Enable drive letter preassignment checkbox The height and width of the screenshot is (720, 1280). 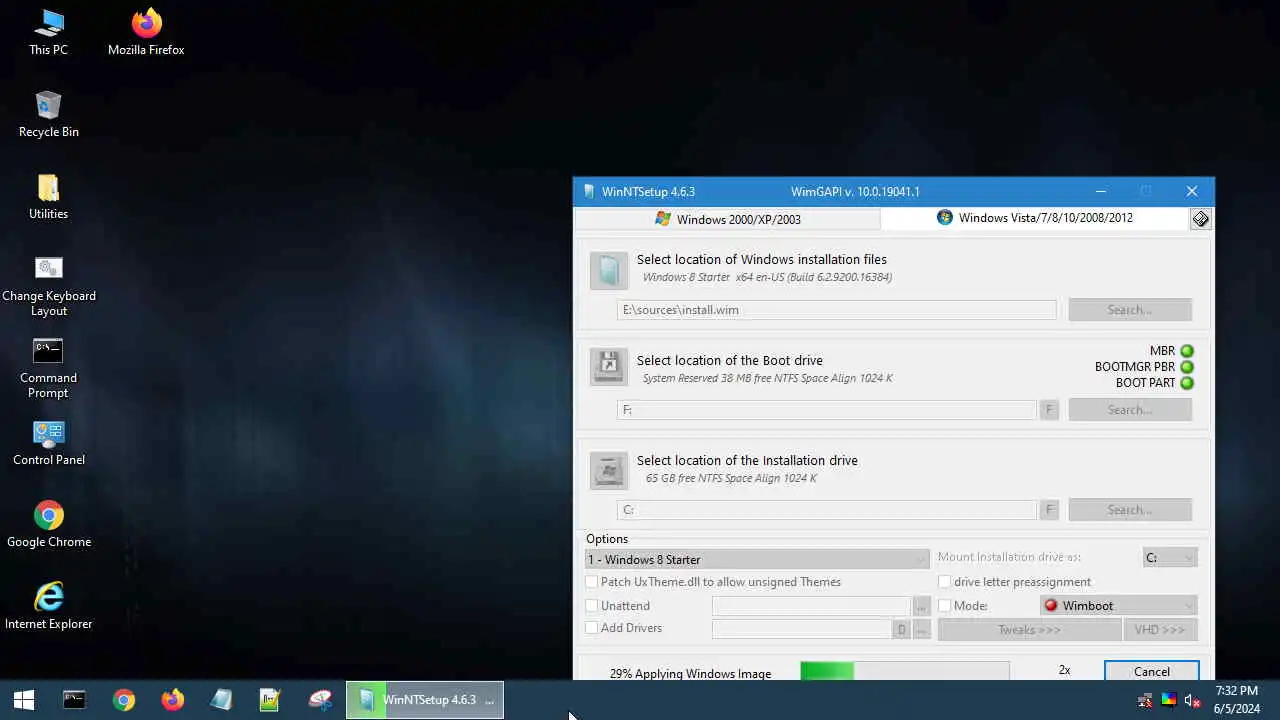tap(944, 582)
